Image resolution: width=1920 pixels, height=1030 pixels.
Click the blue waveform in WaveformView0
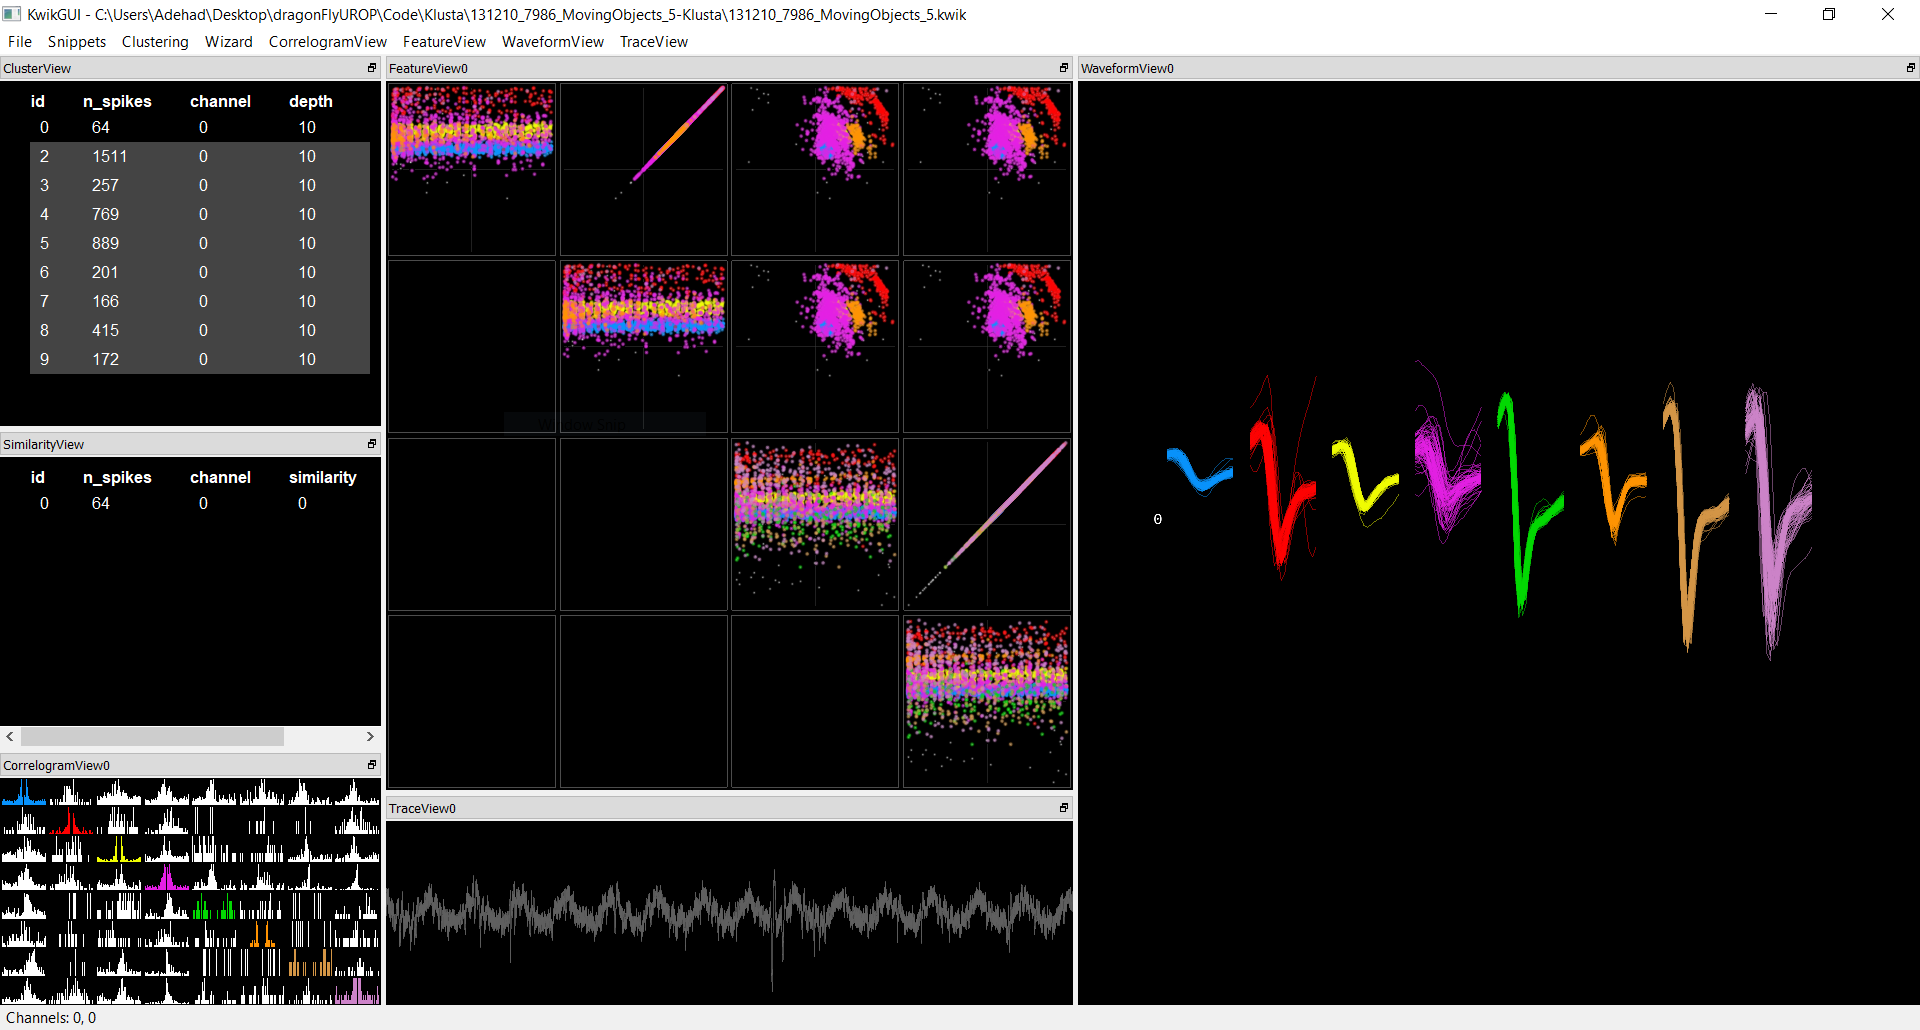click(1200, 471)
